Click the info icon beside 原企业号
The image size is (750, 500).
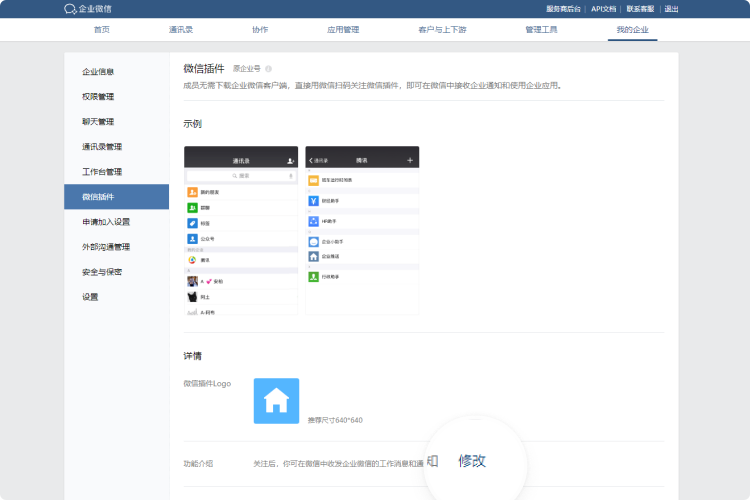[268, 69]
